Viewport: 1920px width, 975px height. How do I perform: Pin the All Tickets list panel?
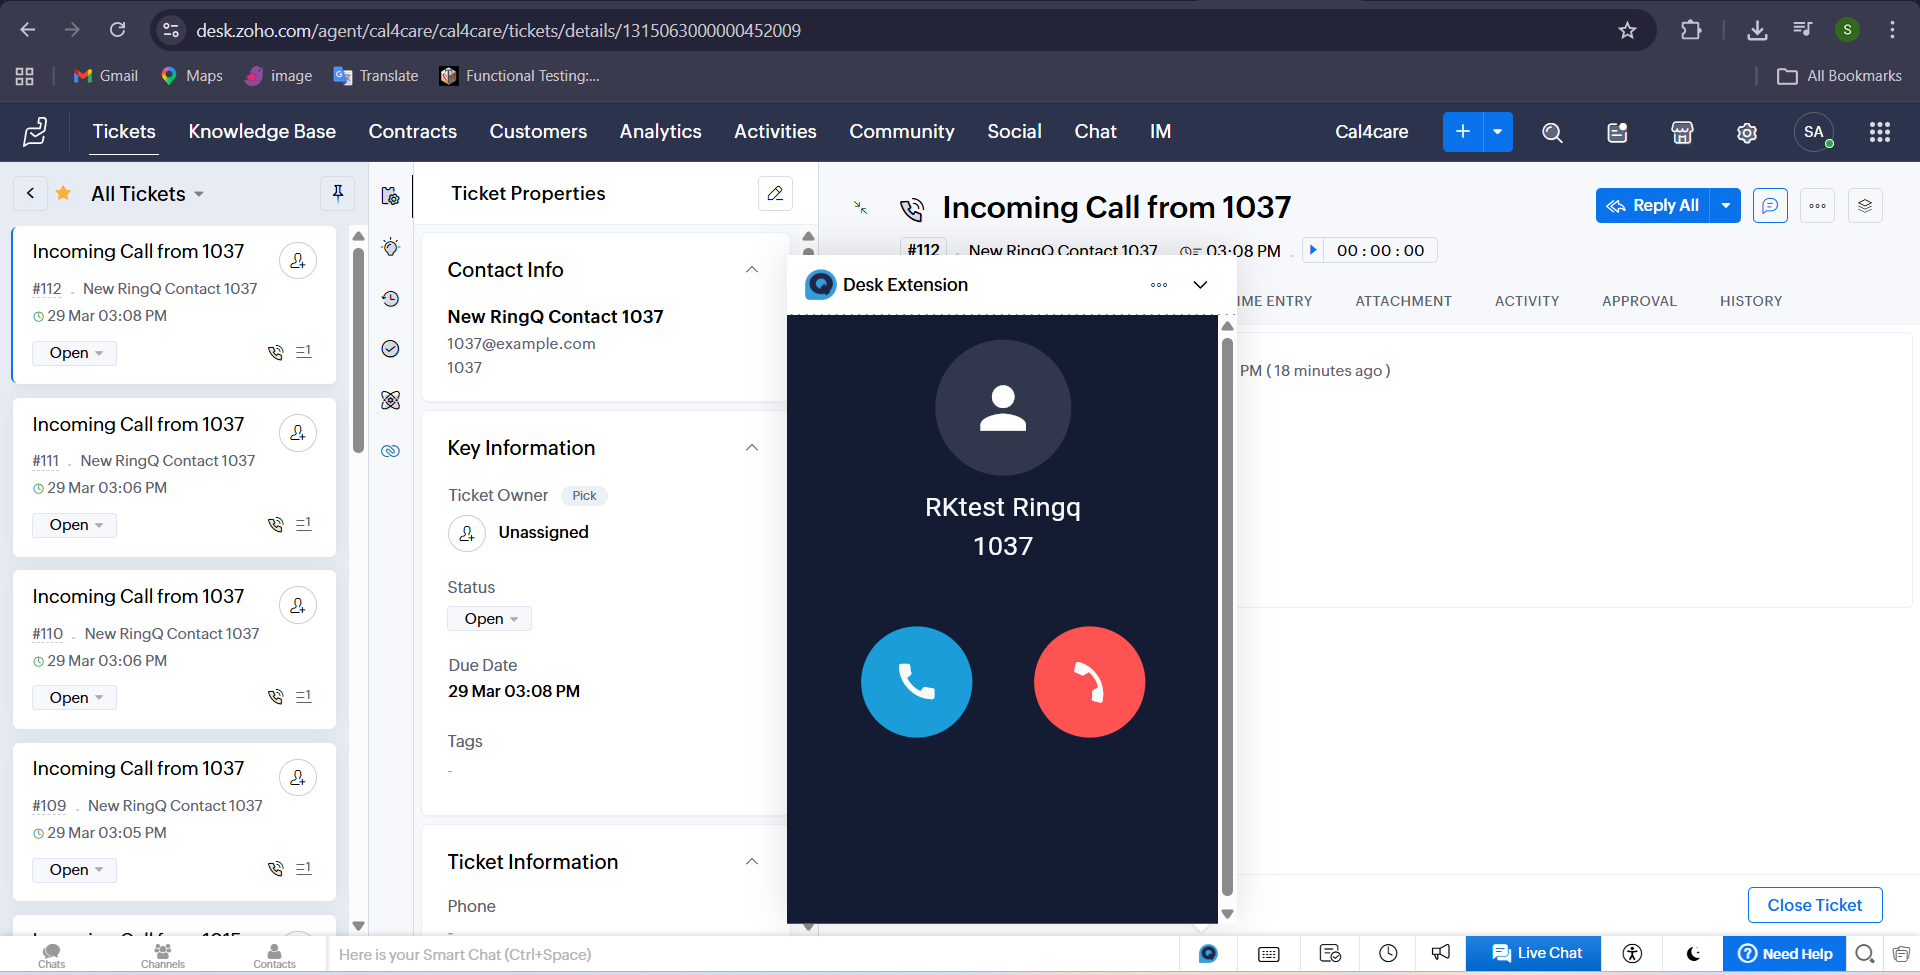338,193
